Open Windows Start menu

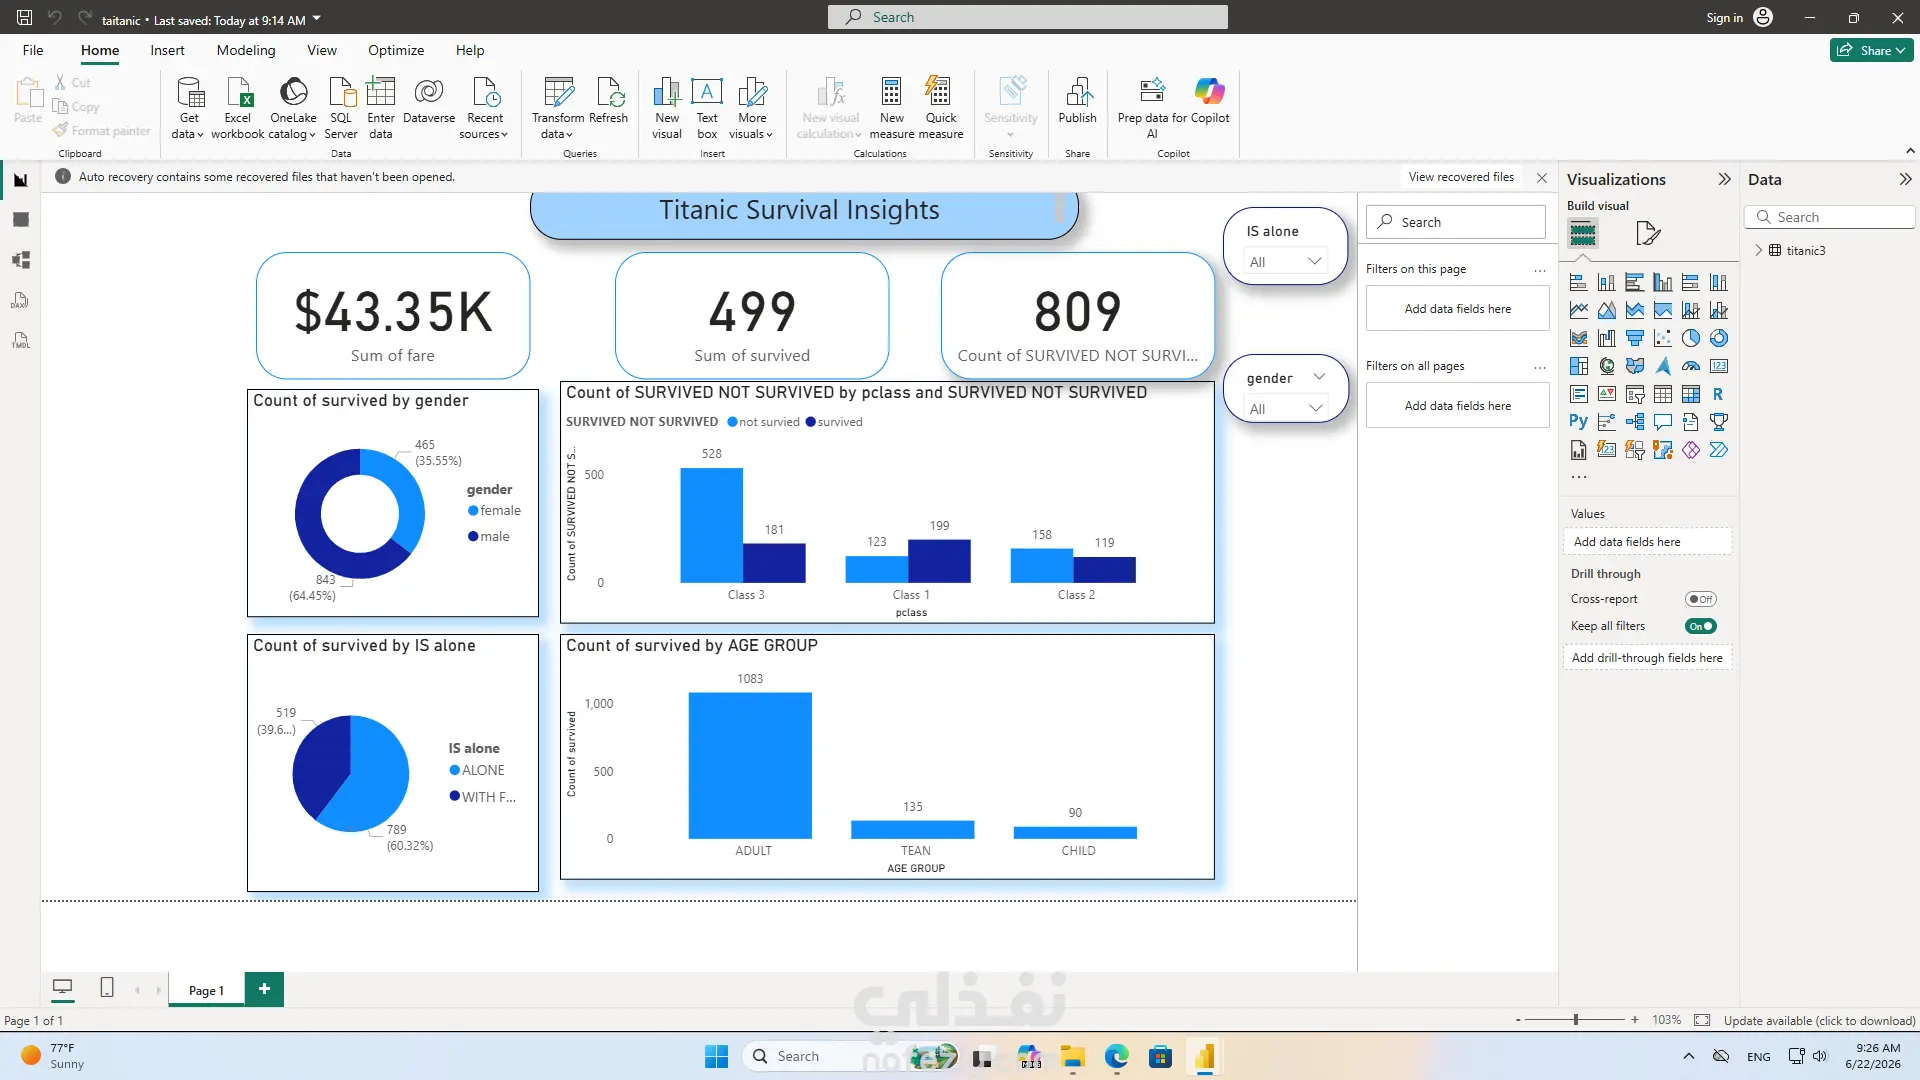[716, 1056]
